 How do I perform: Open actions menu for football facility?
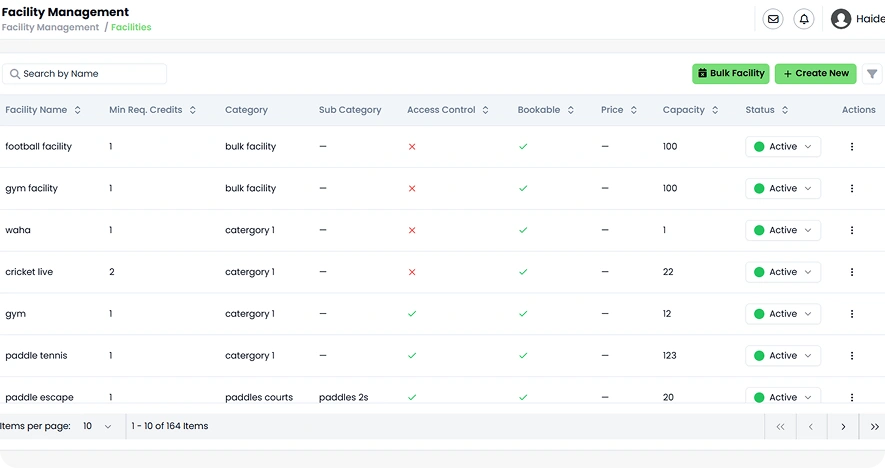pos(852,147)
